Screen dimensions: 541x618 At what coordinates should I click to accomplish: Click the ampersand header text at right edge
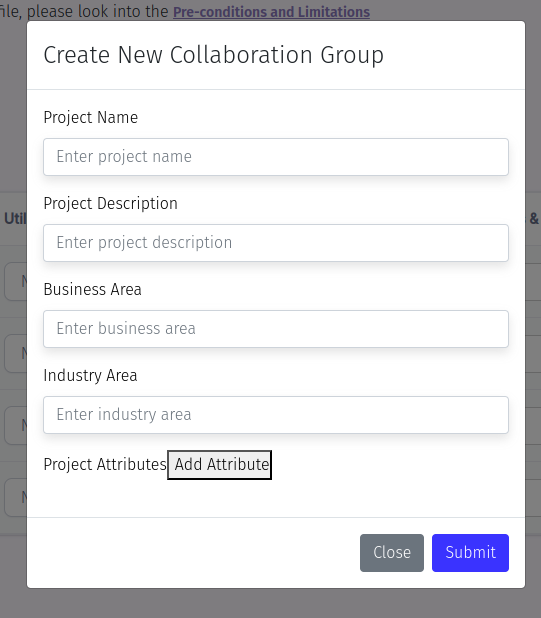(534, 218)
